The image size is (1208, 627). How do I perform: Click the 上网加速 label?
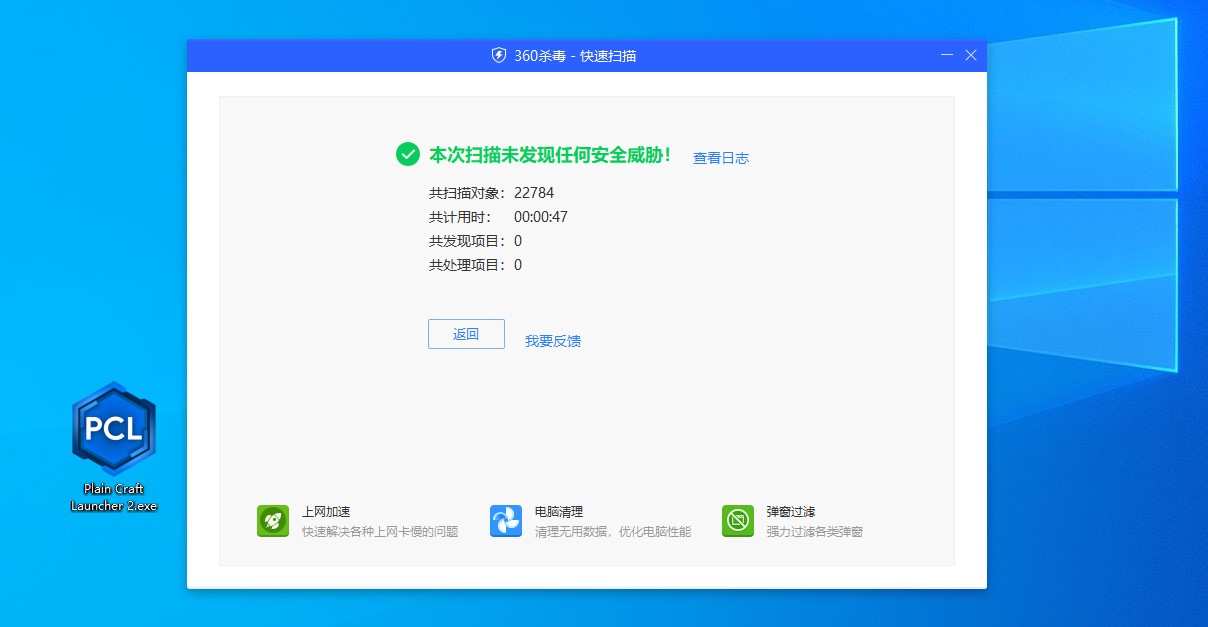(x=326, y=512)
